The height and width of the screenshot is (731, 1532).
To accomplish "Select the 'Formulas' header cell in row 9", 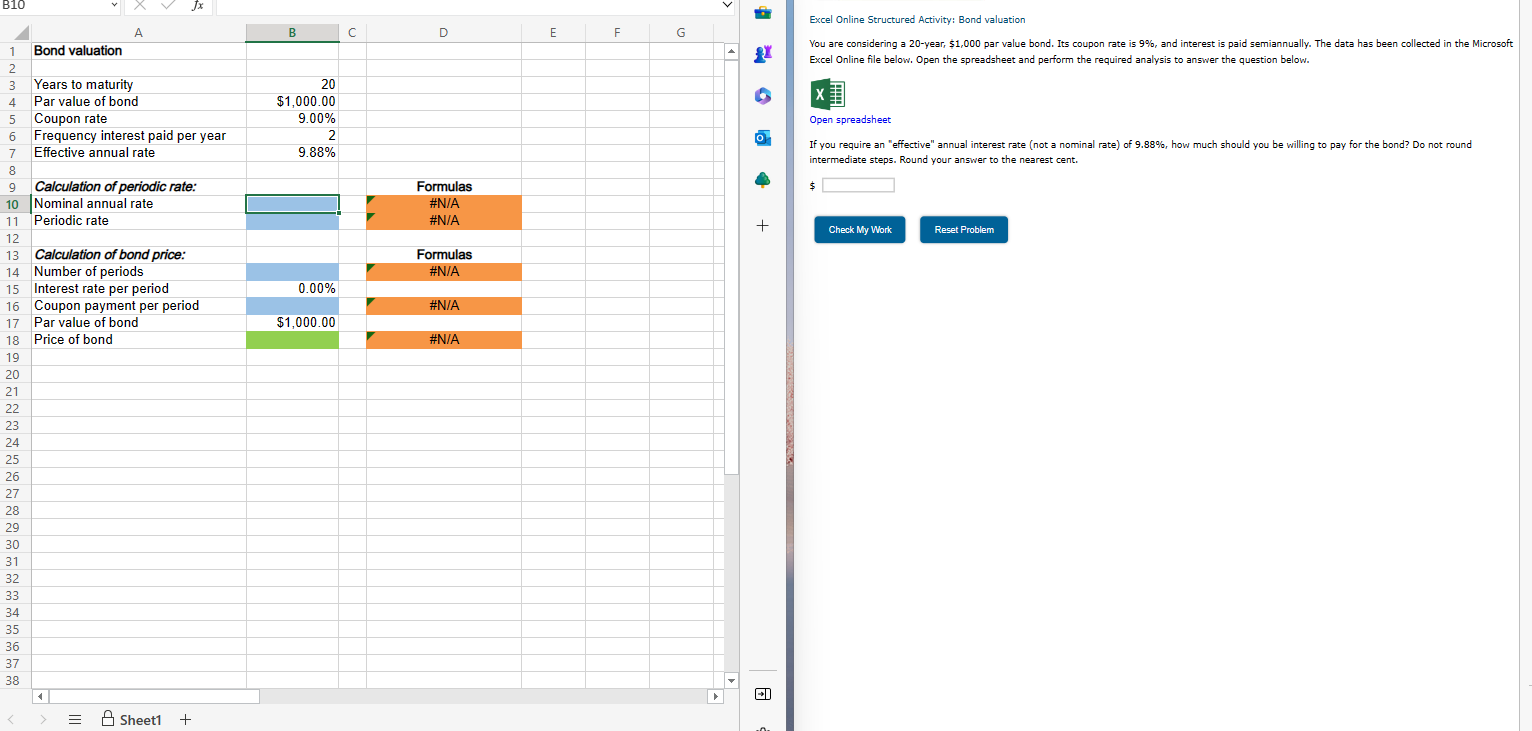I will 444,187.
